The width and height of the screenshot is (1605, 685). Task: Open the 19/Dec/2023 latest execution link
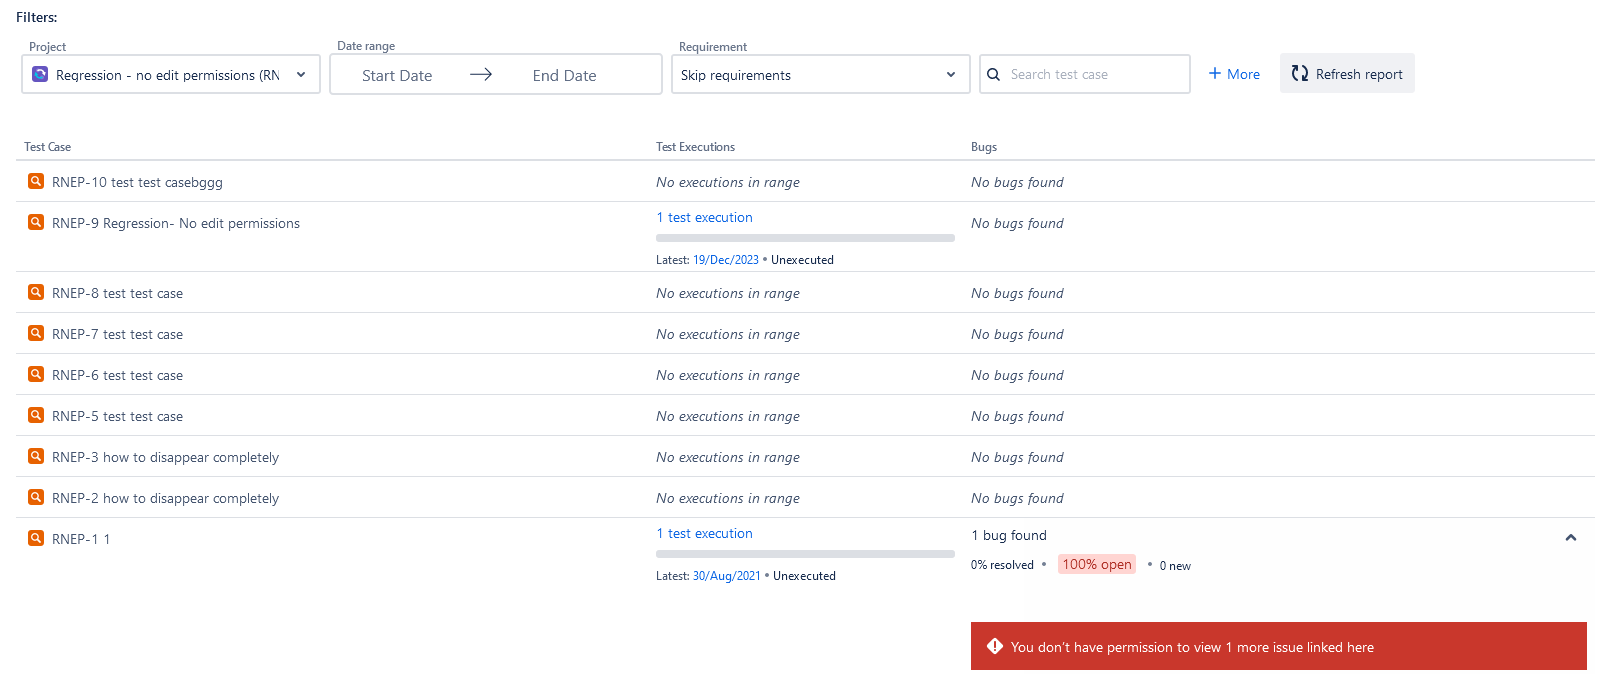726,260
